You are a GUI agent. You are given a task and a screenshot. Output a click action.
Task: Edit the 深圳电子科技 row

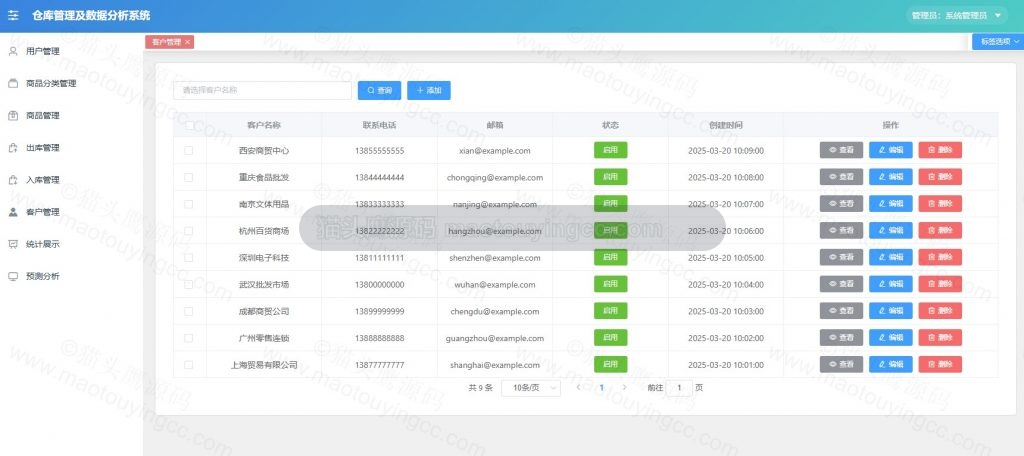coord(891,257)
